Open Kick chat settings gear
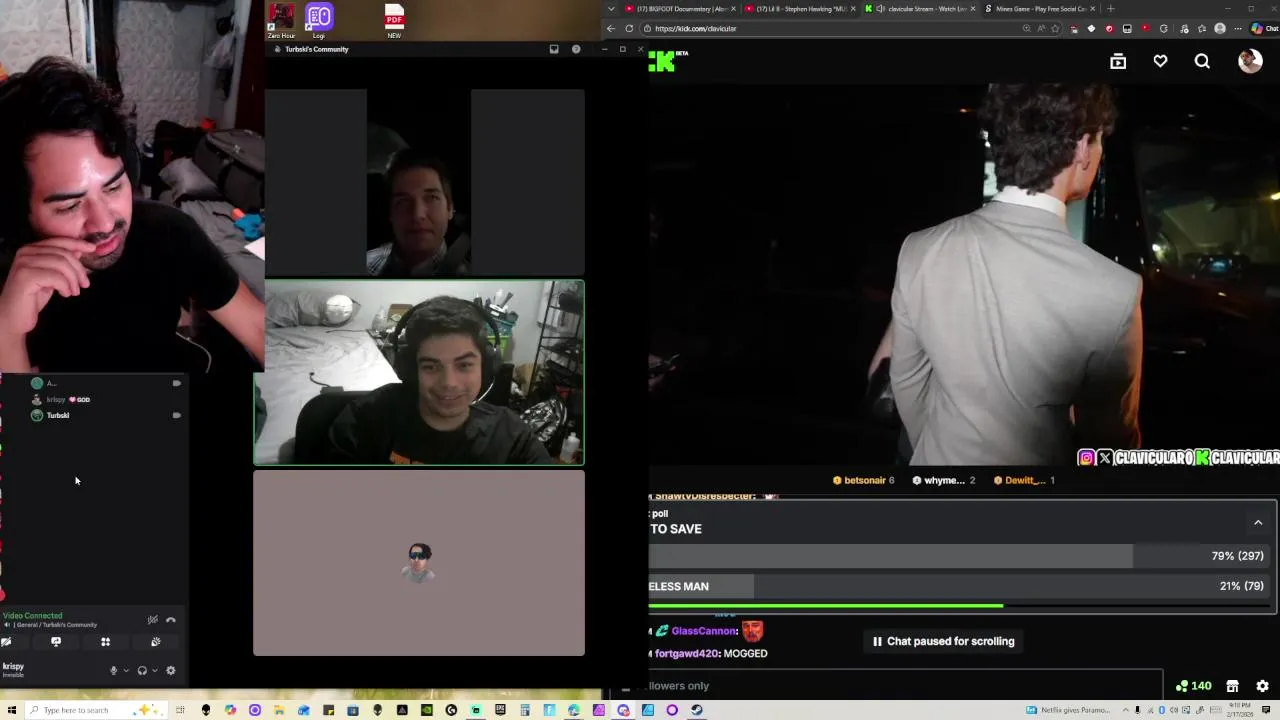The height and width of the screenshot is (720, 1280). (x=1262, y=686)
